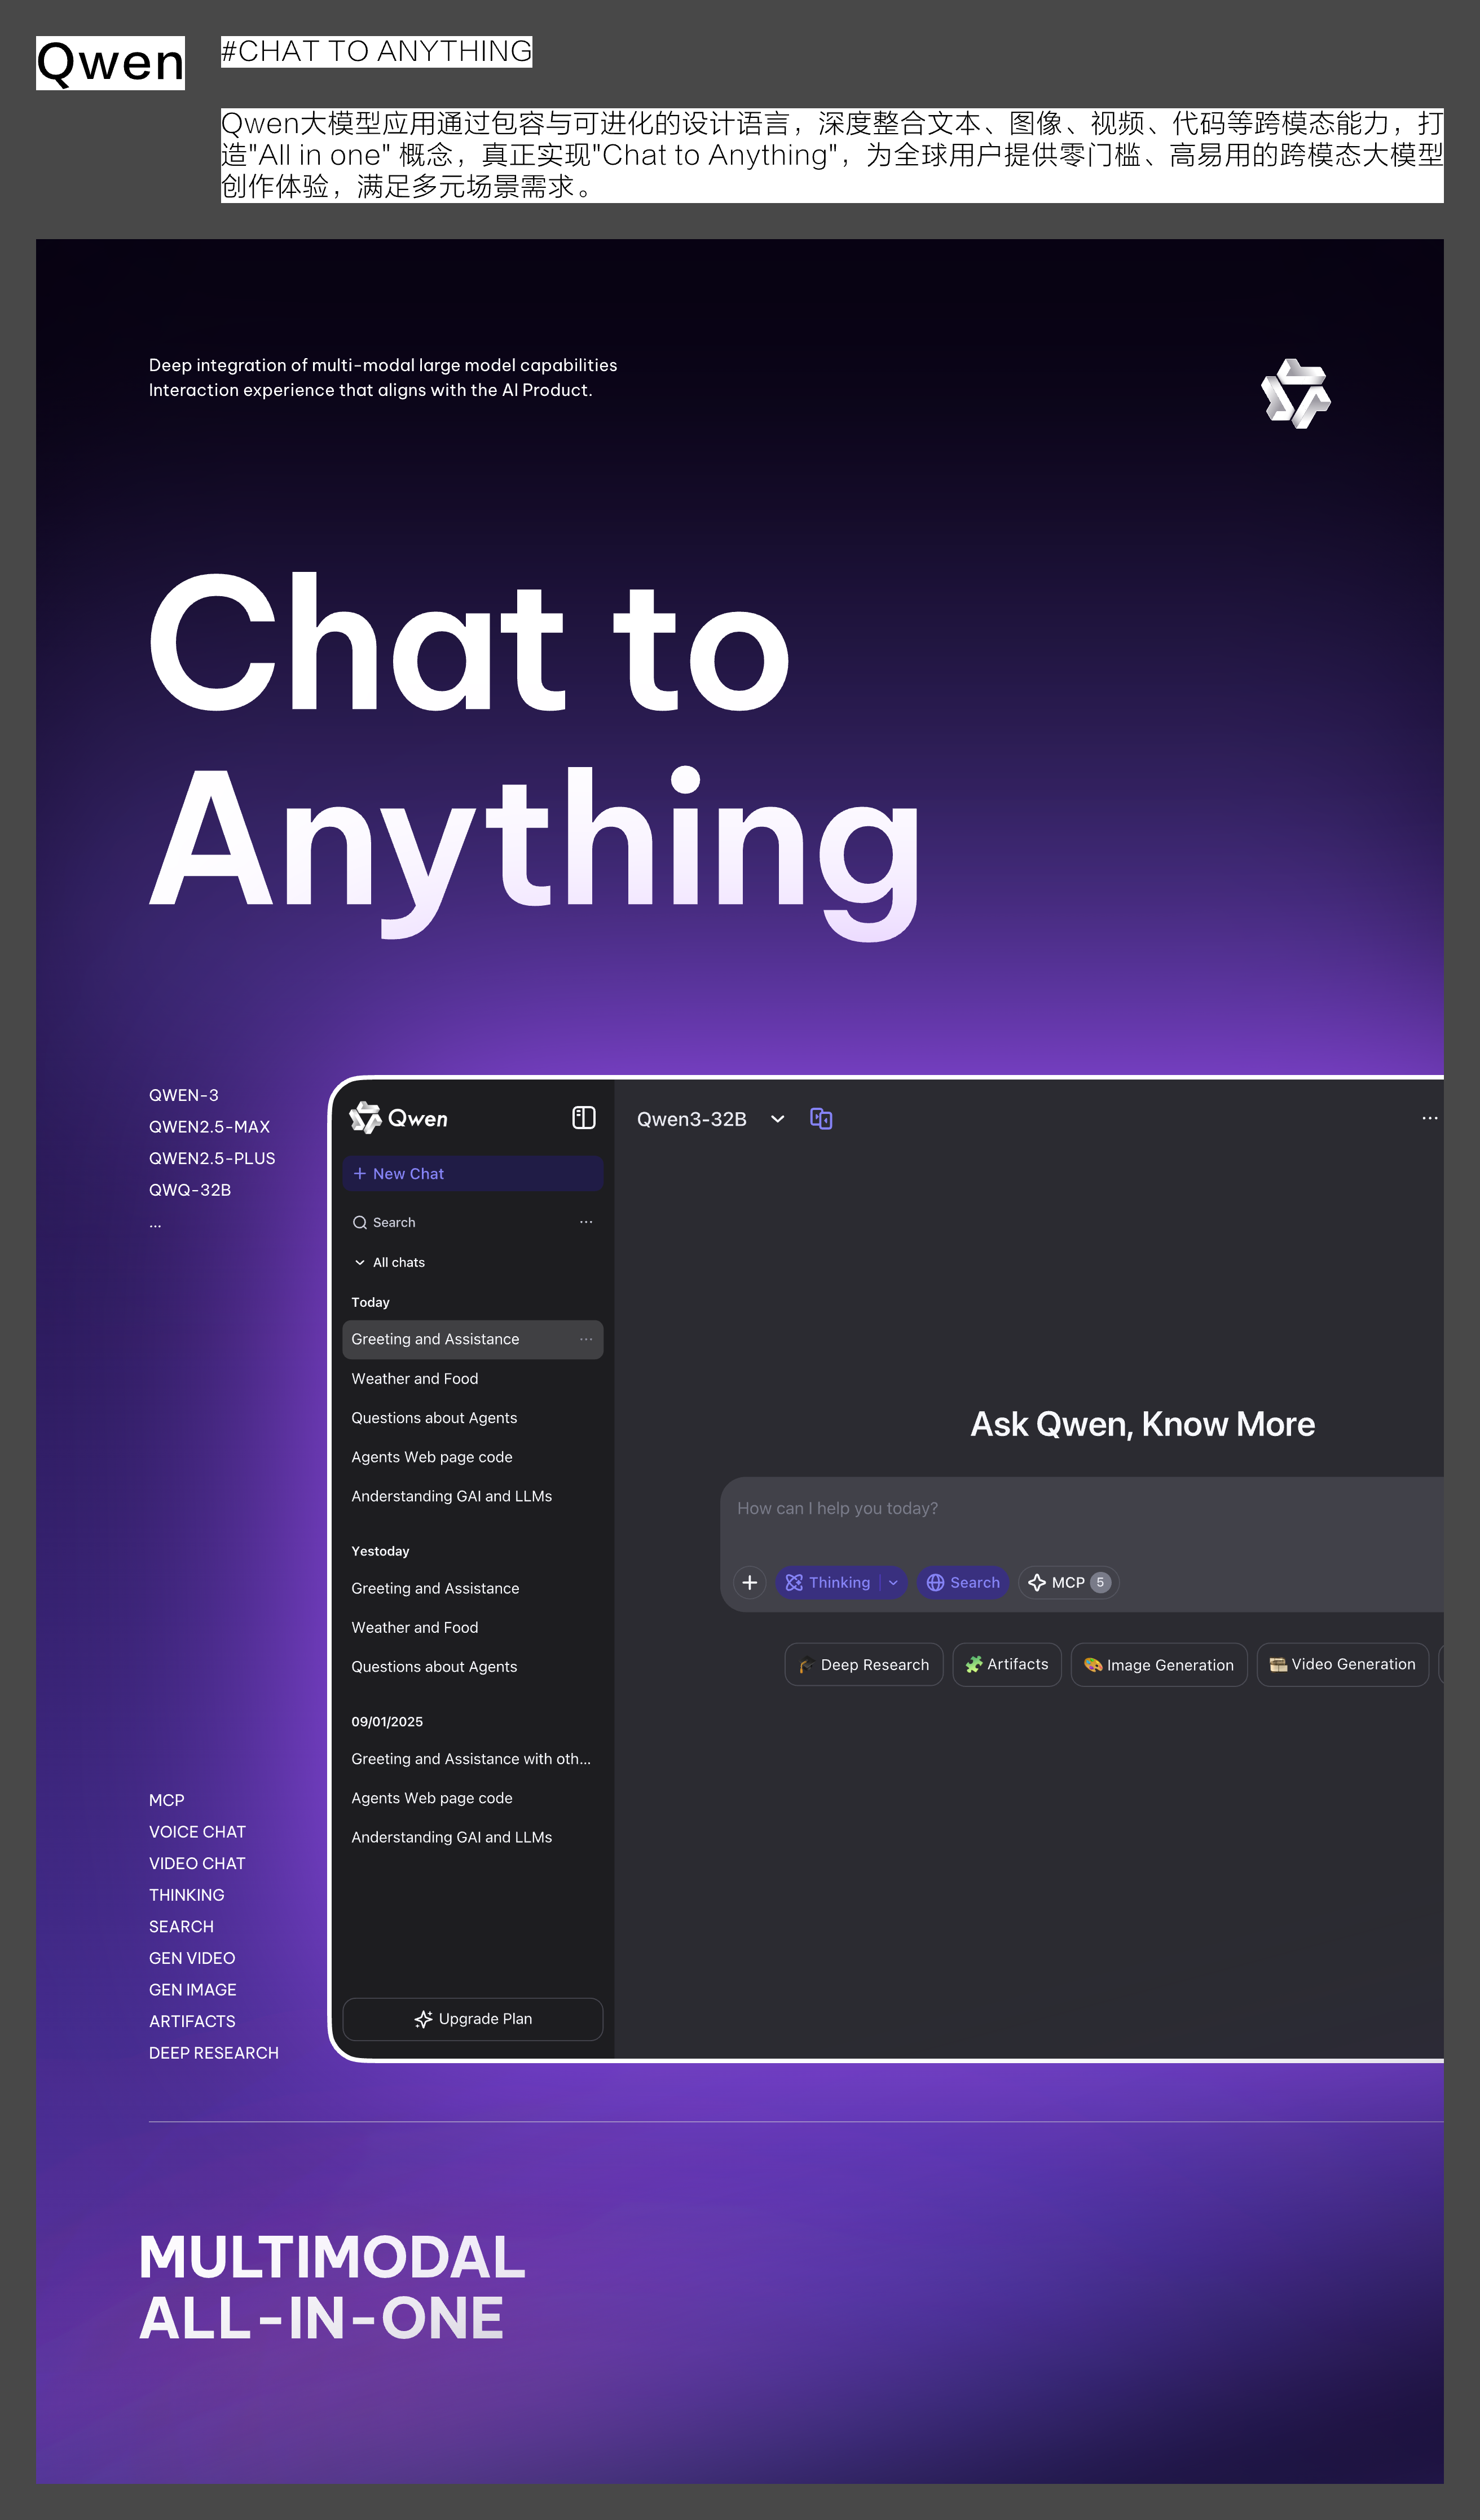Toggle the Search mode pill

point(962,1582)
